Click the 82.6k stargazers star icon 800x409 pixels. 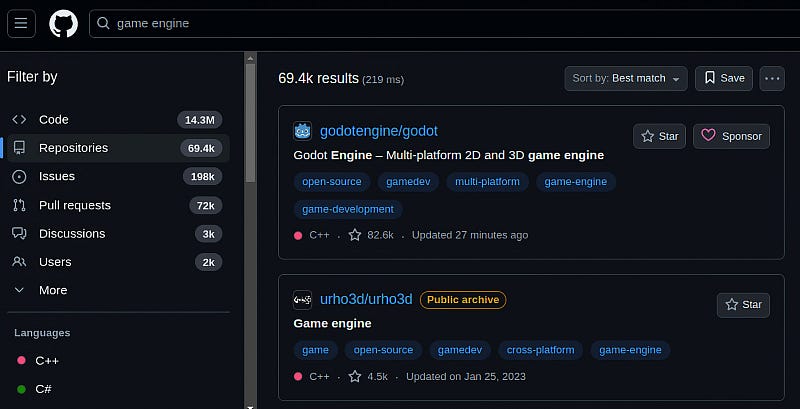(355, 235)
